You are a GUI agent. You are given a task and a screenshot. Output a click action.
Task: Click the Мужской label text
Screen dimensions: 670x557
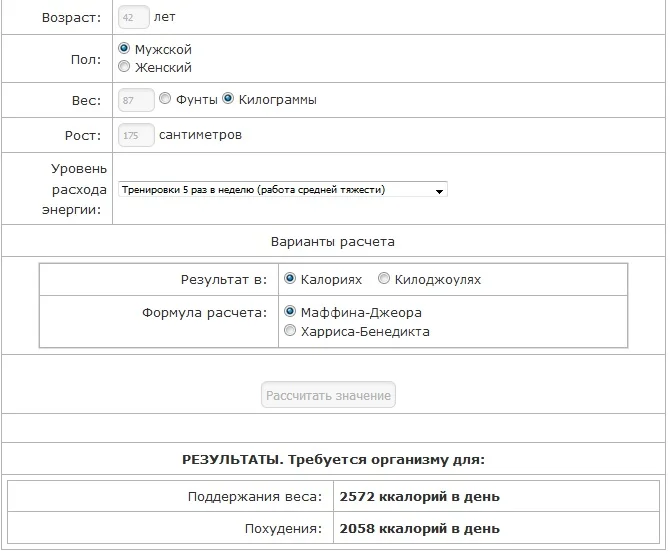[163, 49]
